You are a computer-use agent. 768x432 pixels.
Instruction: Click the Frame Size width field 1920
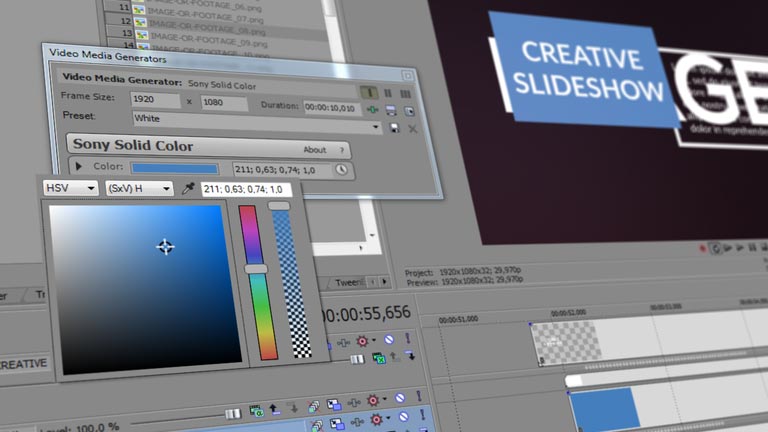155,99
